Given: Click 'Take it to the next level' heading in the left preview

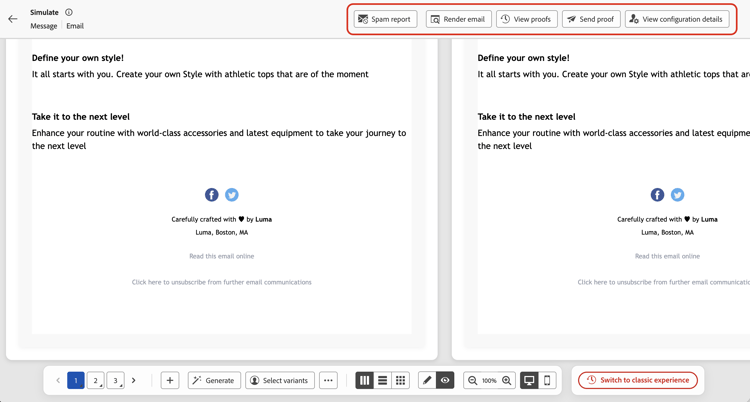Looking at the screenshot, I should (x=81, y=117).
